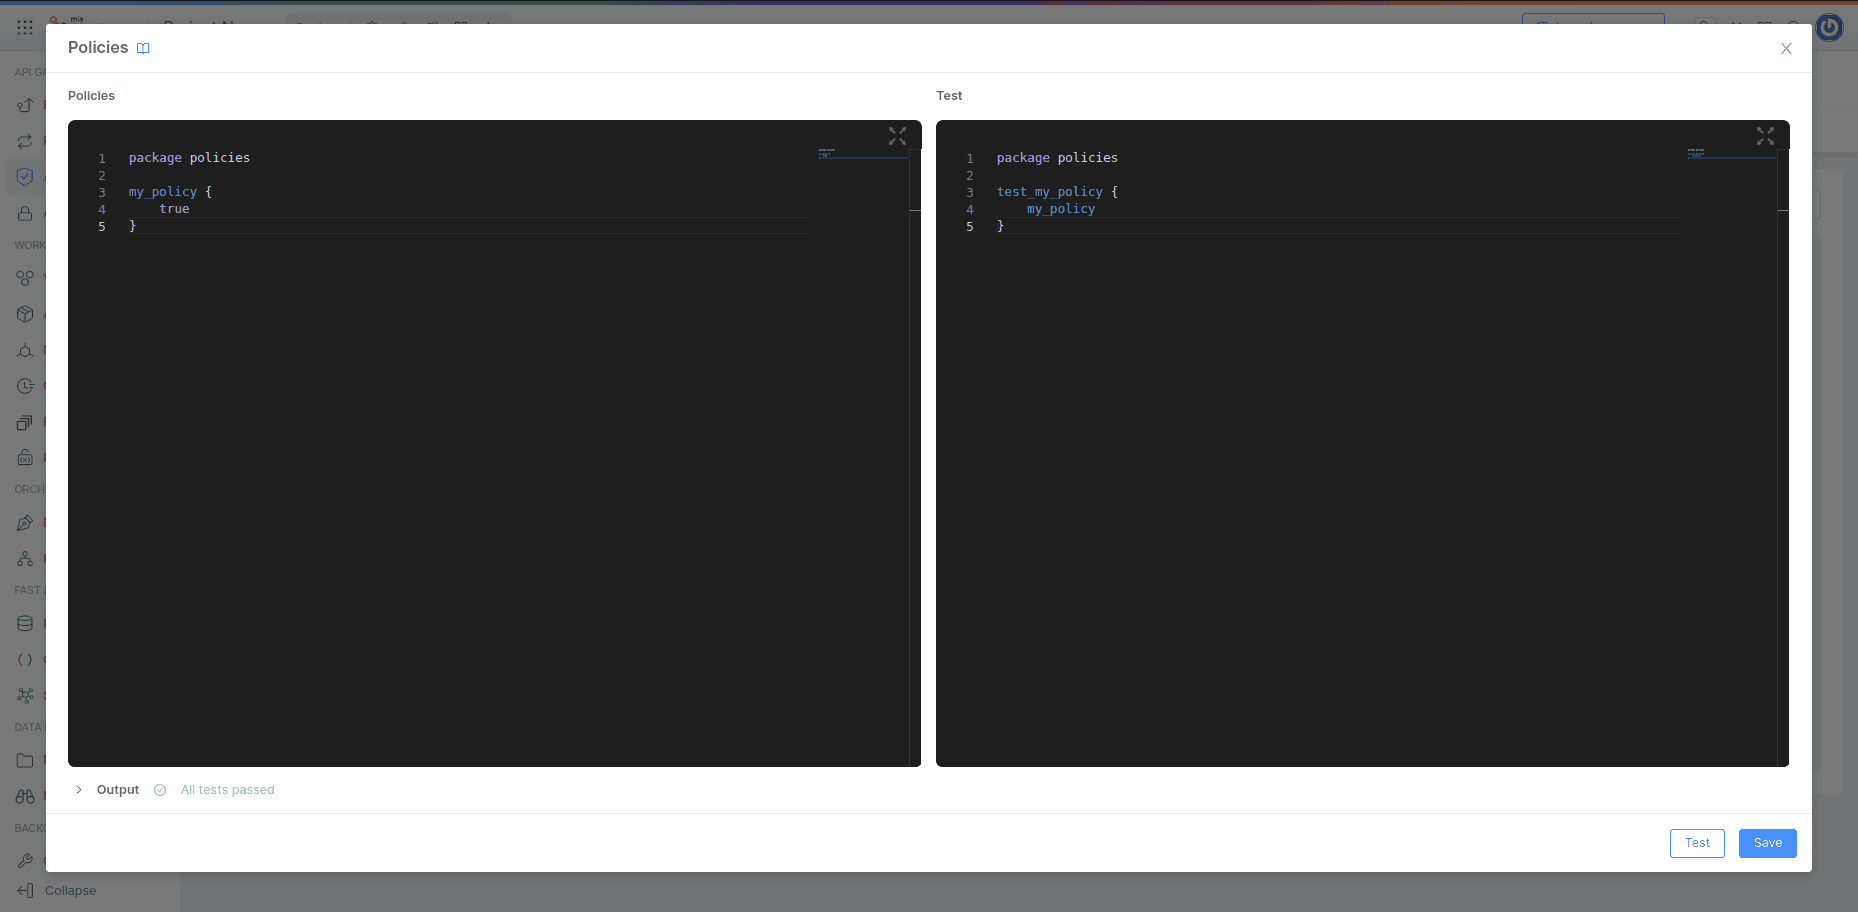Click the tests passed check icon
This screenshot has width=1858, height=912.
click(x=160, y=790)
